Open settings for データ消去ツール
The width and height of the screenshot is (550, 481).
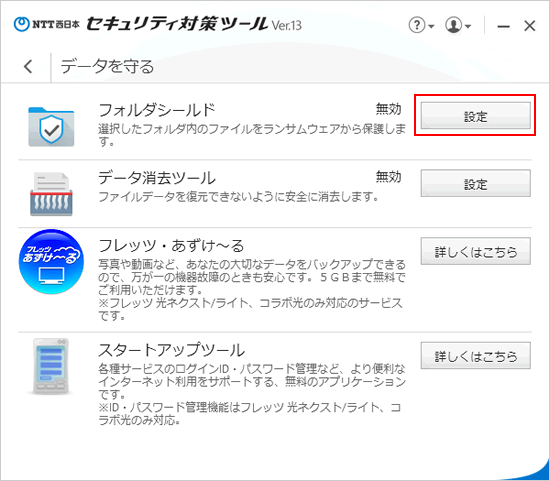pyautogui.click(x=475, y=183)
